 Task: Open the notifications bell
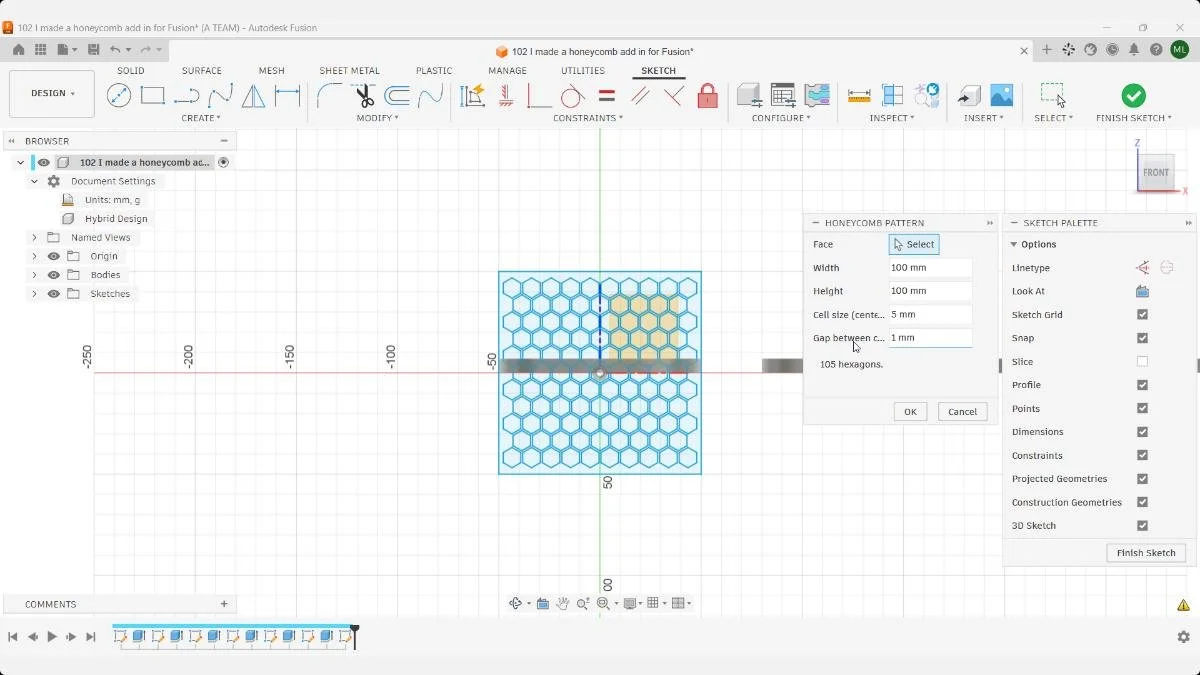point(1134,49)
